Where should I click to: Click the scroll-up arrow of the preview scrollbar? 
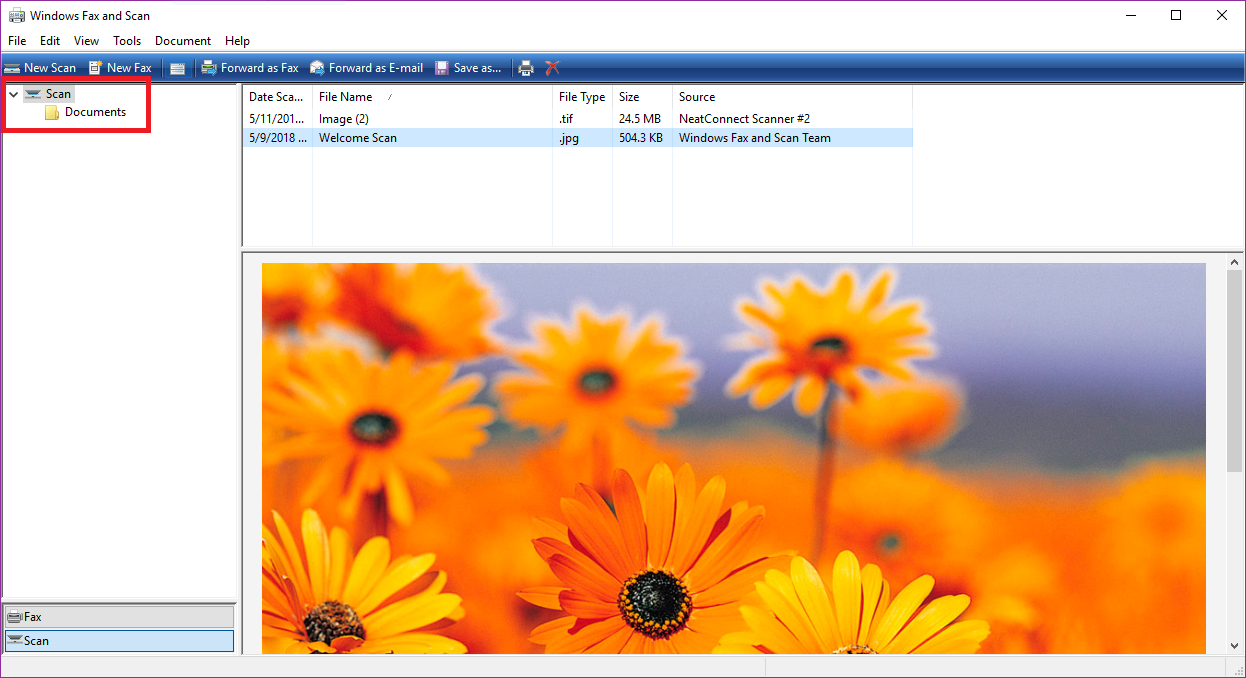pos(1235,263)
